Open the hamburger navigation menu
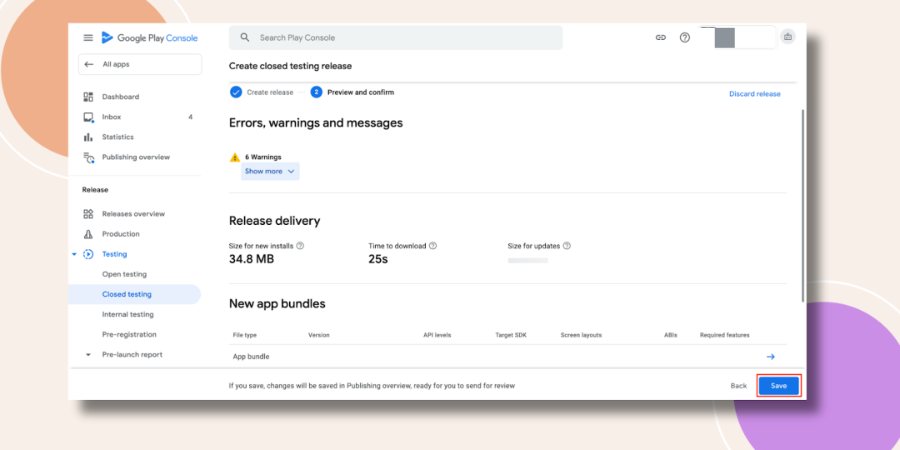900x450 pixels. 88,38
